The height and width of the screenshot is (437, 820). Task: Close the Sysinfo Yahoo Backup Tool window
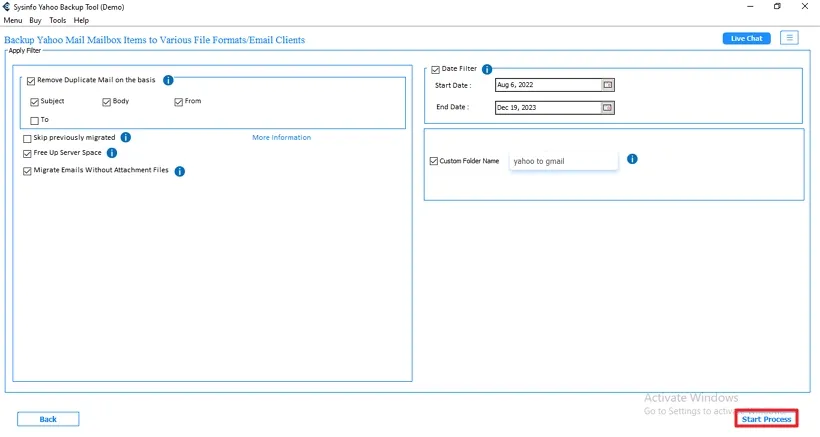tap(805, 7)
